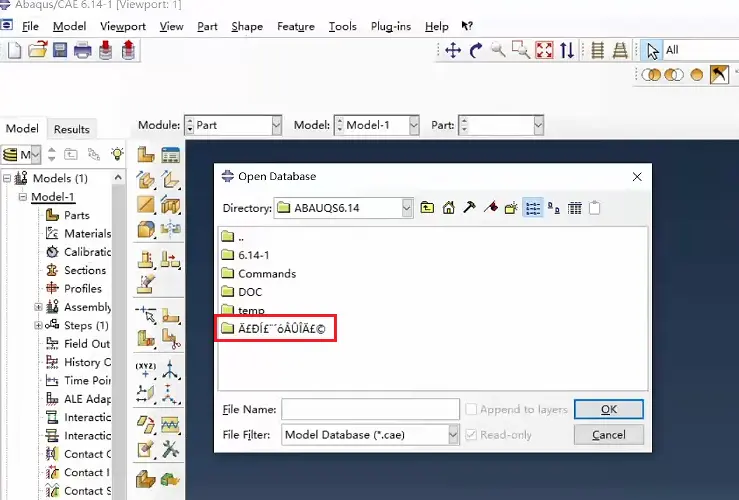Switch to the Results tab

[72, 129]
